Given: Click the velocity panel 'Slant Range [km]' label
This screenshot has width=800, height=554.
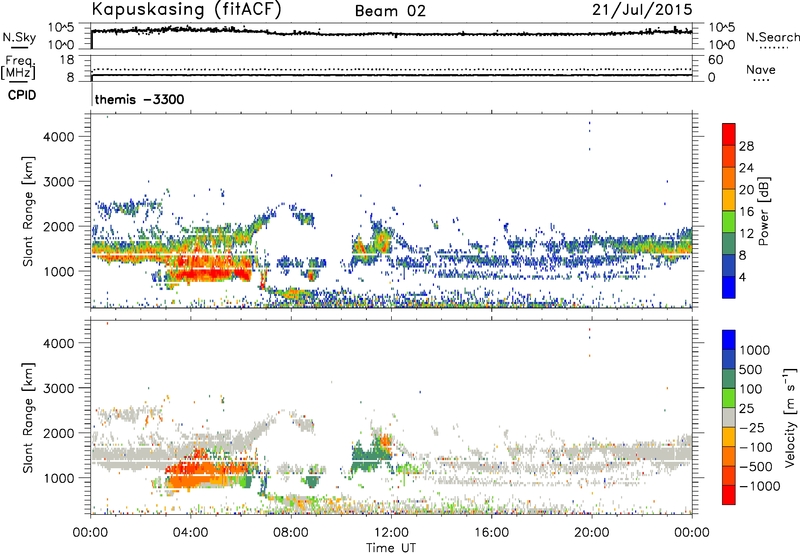Looking at the screenshot, I should [x=28, y=417].
